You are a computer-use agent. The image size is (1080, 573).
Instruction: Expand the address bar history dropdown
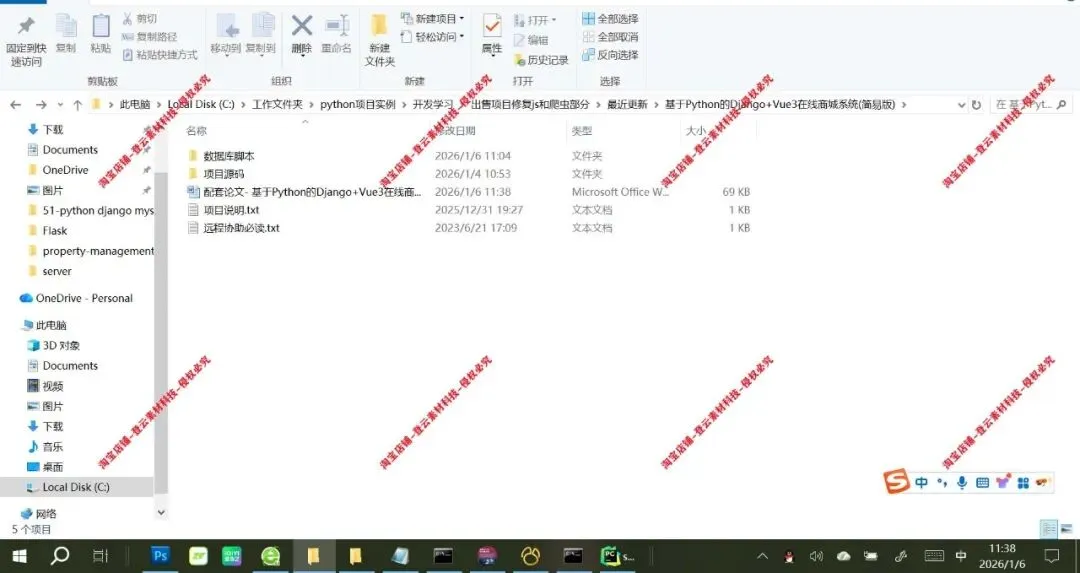(962, 105)
